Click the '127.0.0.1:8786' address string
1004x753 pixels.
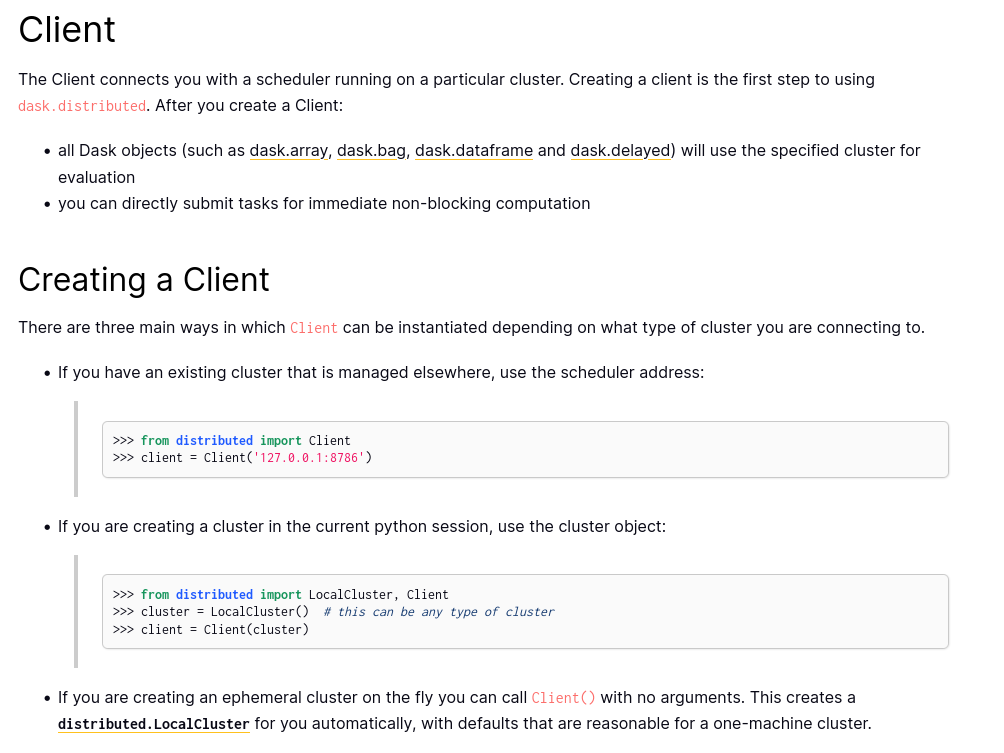[309, 458]
